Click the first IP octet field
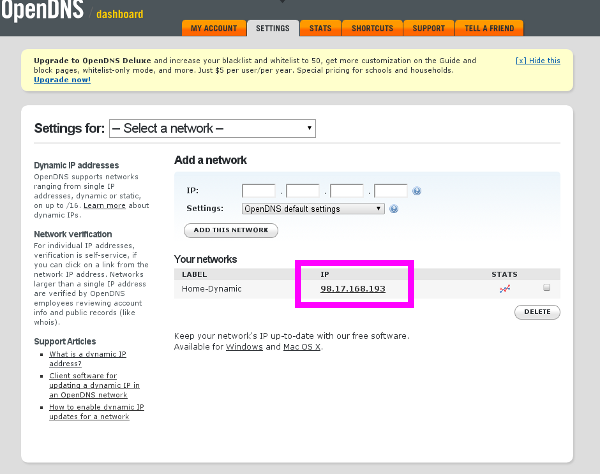600x474 pixels. [259, 191]
